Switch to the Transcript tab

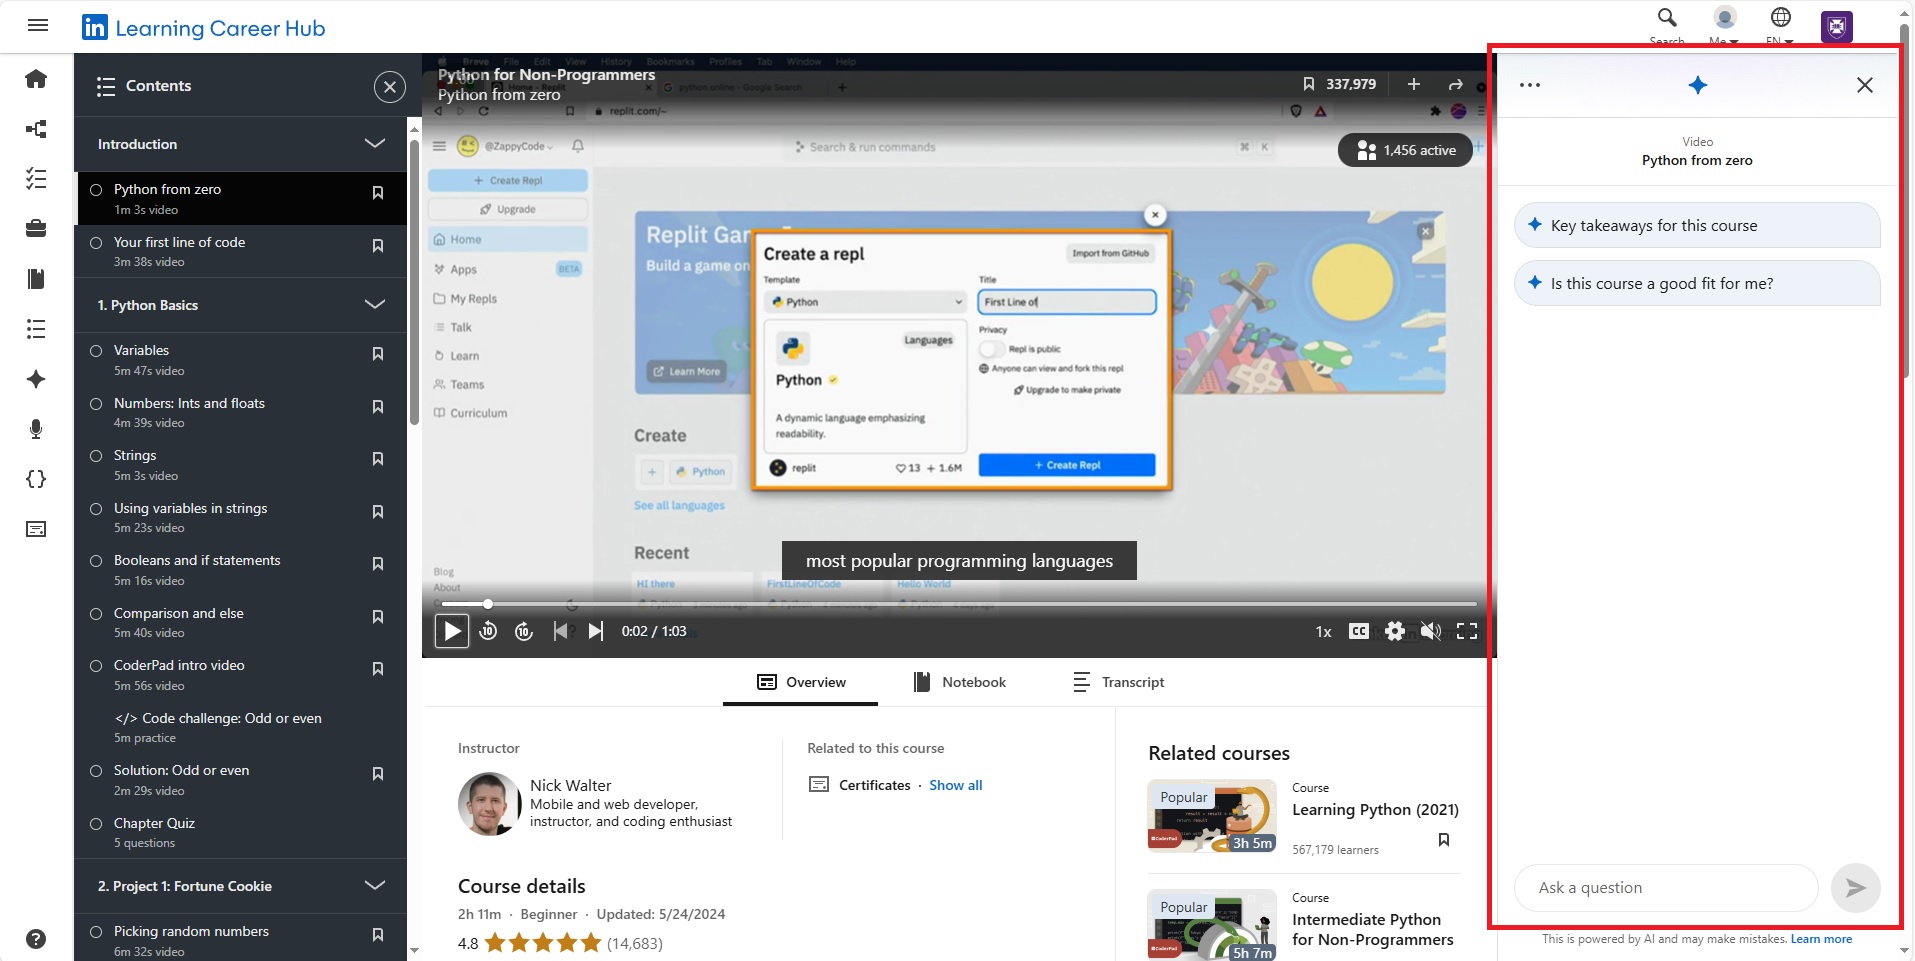point(1120,682)
